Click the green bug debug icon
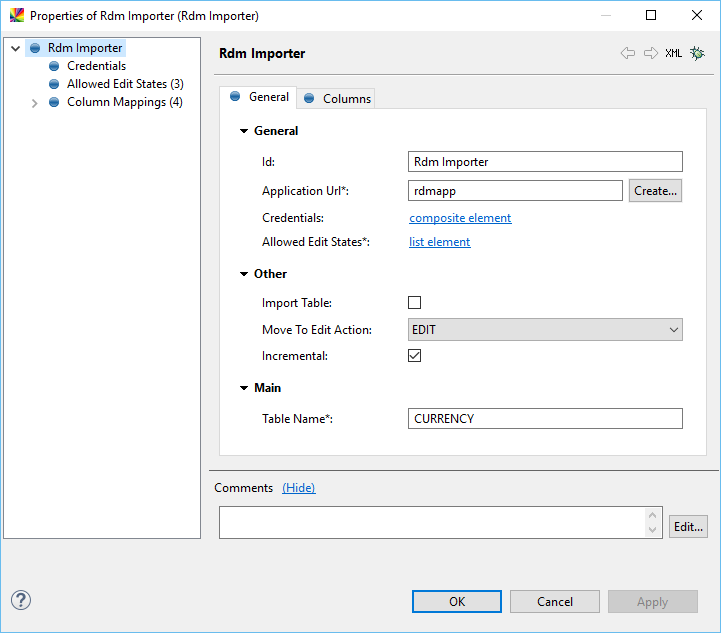 point(697,53)
